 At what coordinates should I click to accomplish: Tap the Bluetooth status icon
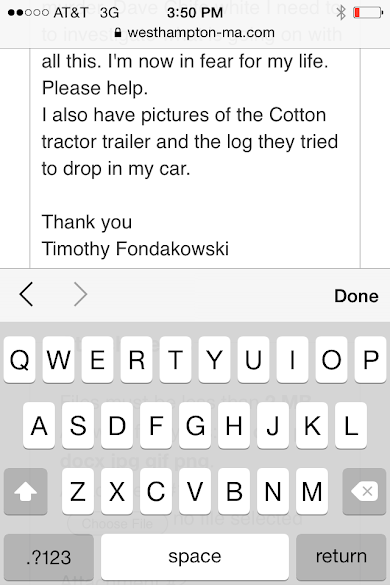tap(341, 13)
